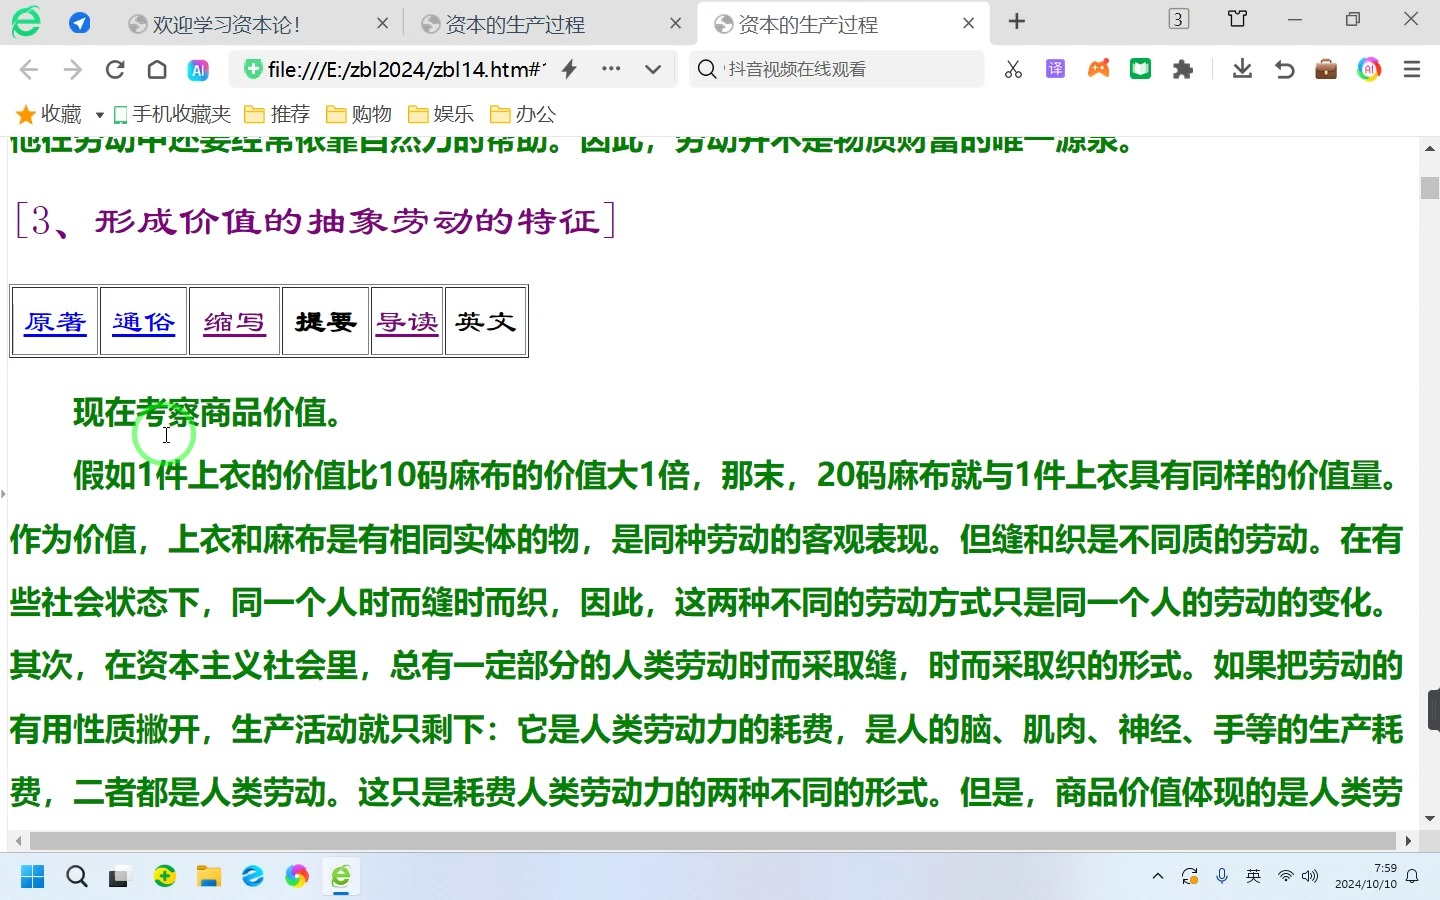Open the extensions puzzle-piece icon
The height and width of the screenshot is (900, 1440).
pyautogui.click(x=1183, y=69)
